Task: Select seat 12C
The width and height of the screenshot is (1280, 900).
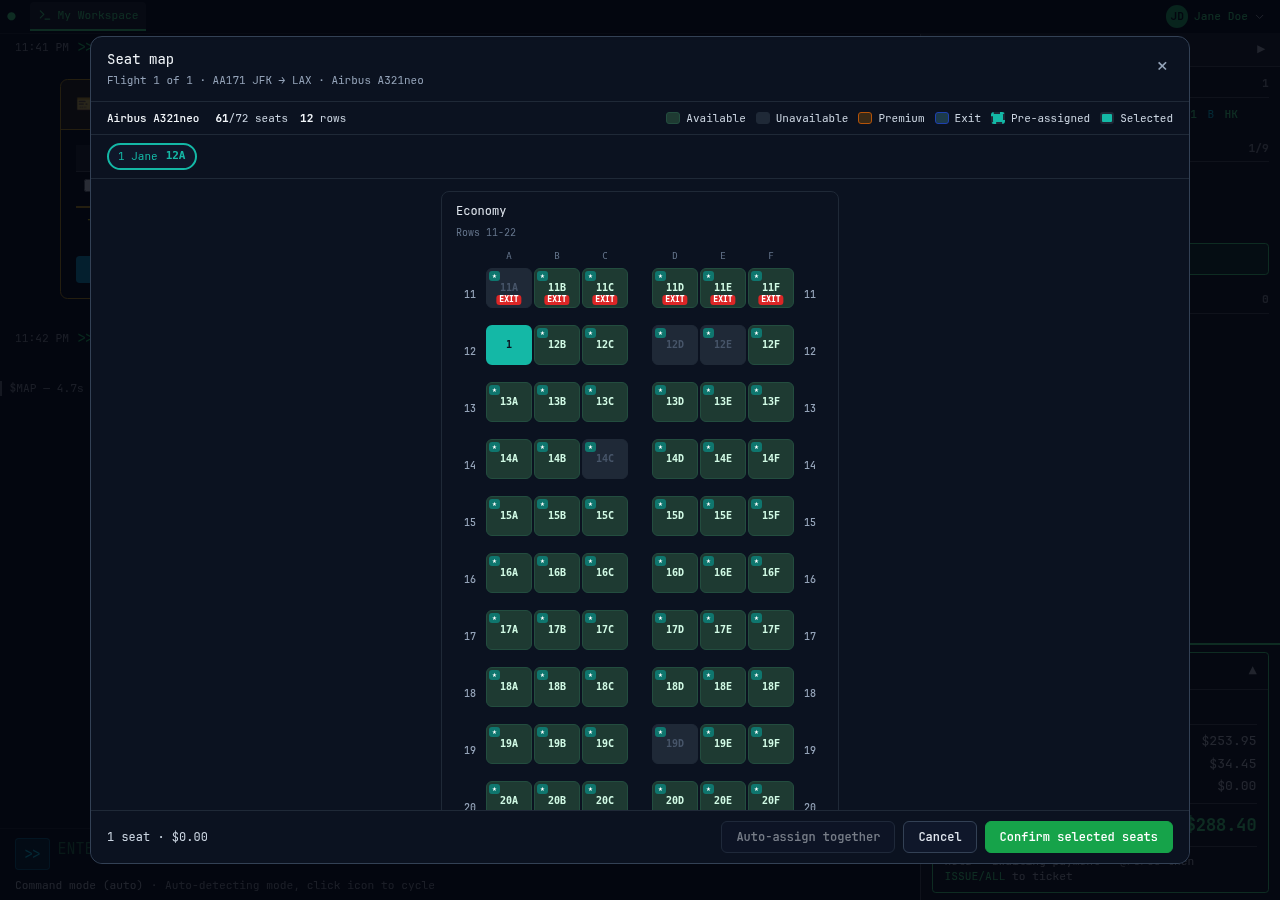Action: coord(605,345)
